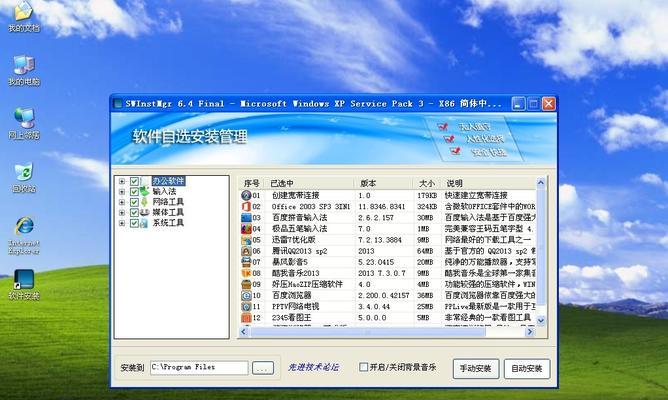The height and width of the screenshot is (400, 668).
Task: Click the horizontal scrollbar thumb in list
Action: pos(368,332)
